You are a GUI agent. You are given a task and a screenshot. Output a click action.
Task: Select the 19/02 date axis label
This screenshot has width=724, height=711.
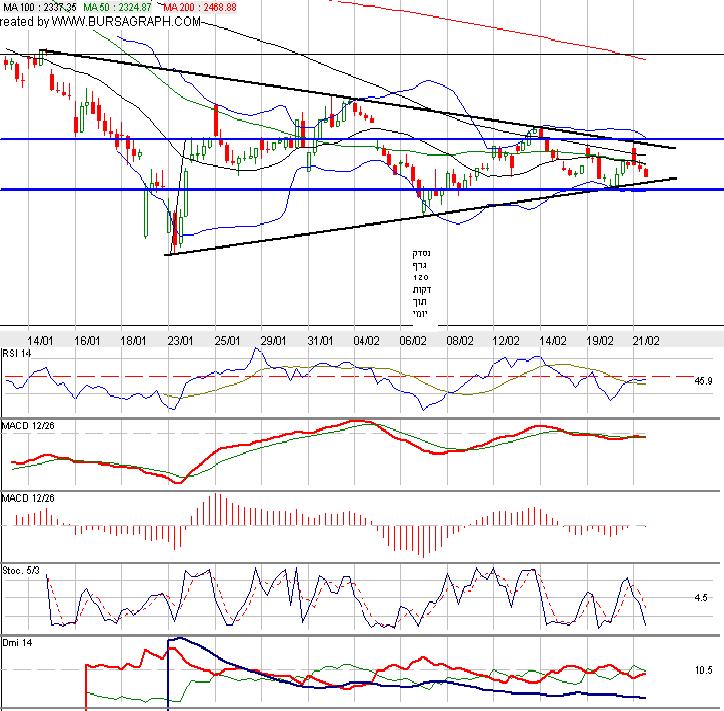(600, 341)
